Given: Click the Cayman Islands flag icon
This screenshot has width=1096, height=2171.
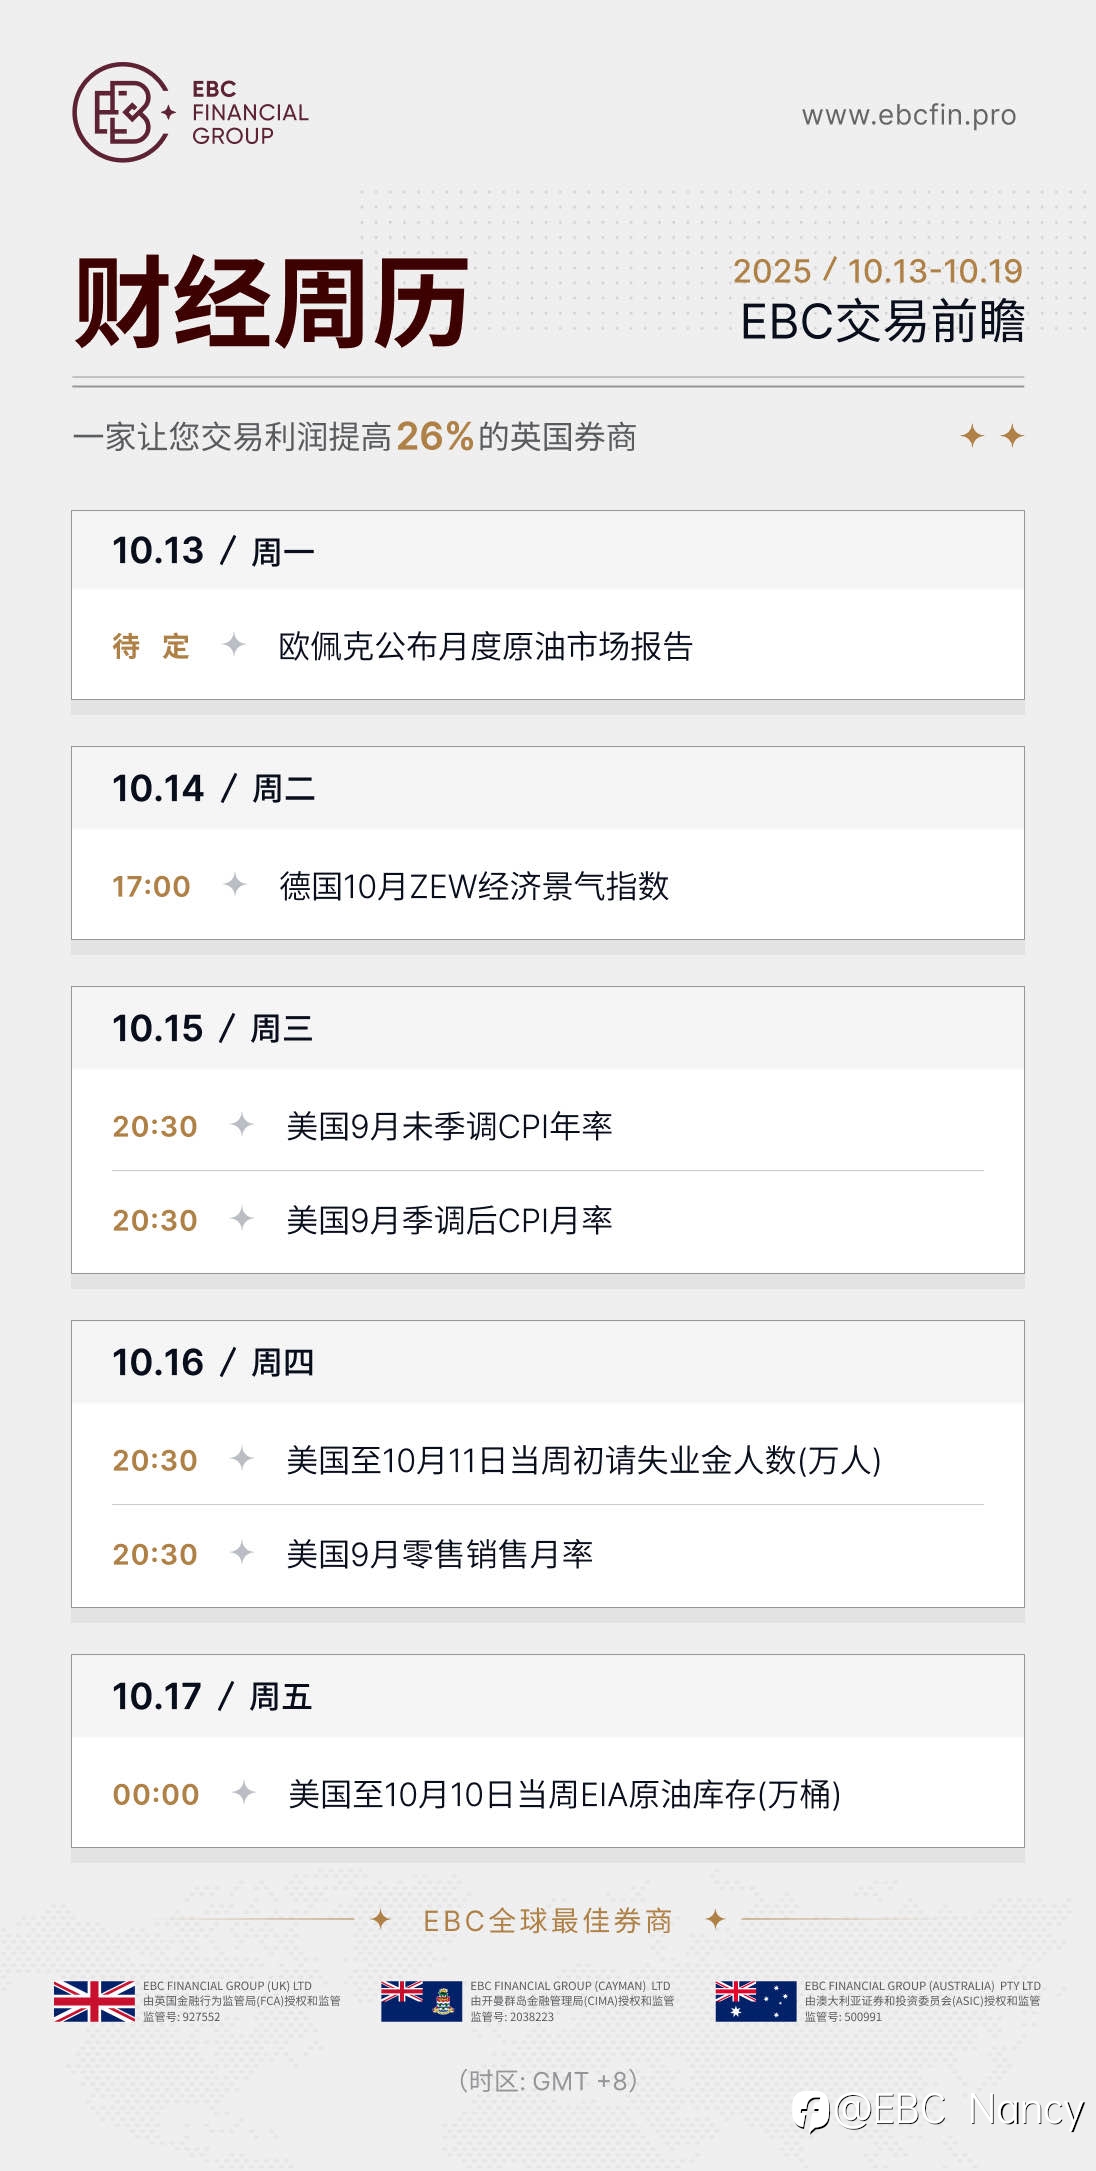Looking at the screenshot, I should click(419, 2001).
